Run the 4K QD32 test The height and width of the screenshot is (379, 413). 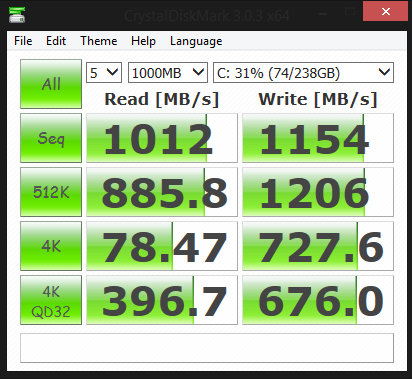point(51,300)
